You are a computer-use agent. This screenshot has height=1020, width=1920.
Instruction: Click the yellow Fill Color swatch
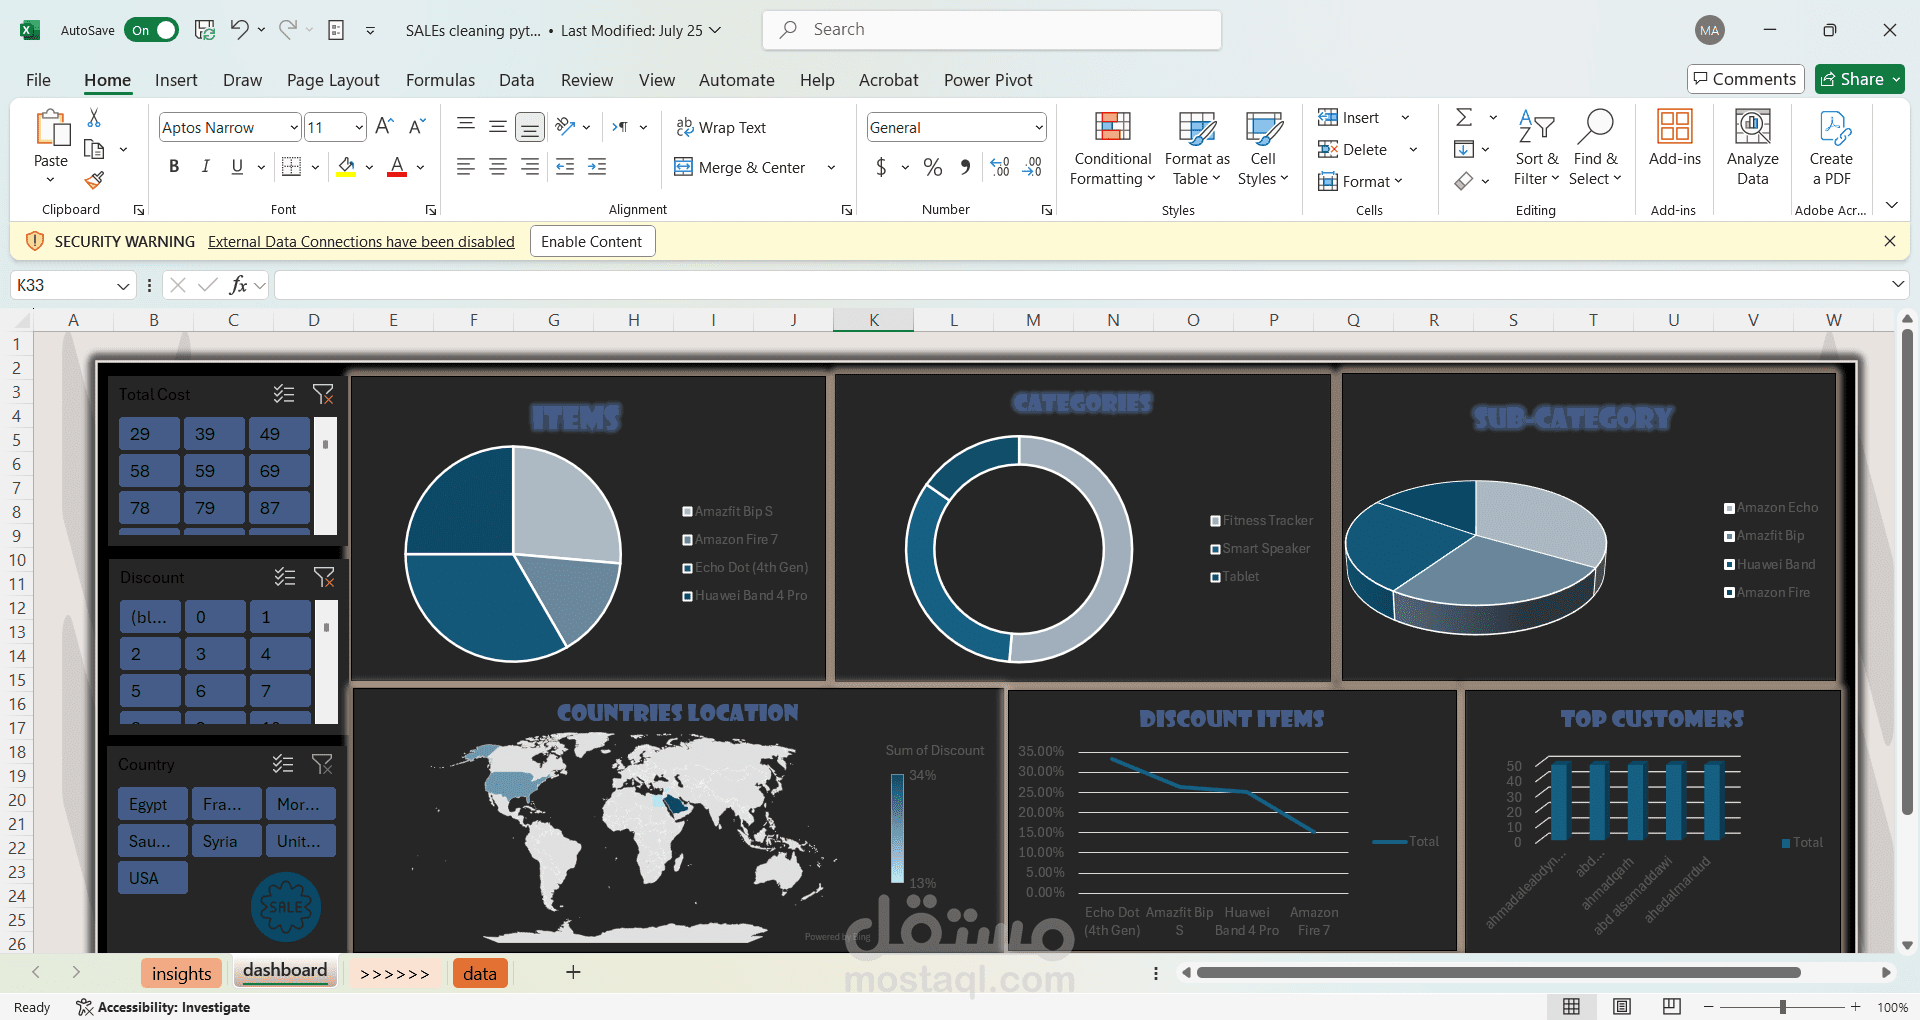coord(346,167)
